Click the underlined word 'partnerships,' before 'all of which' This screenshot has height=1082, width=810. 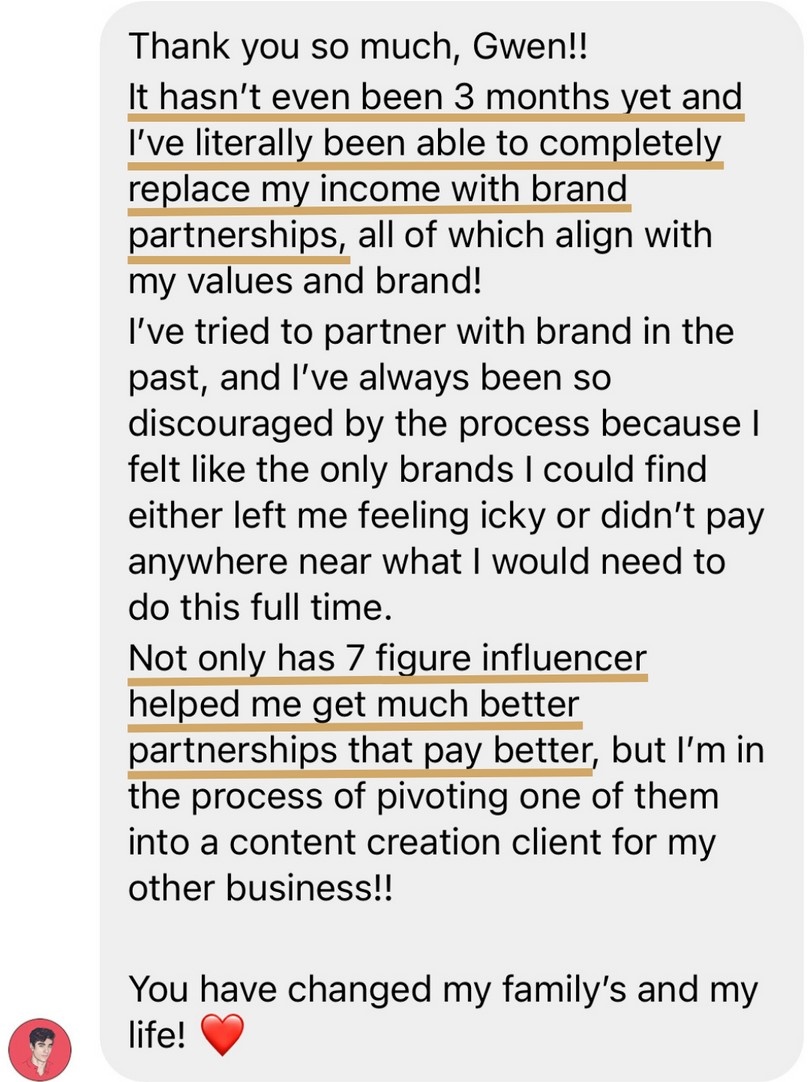237,236
